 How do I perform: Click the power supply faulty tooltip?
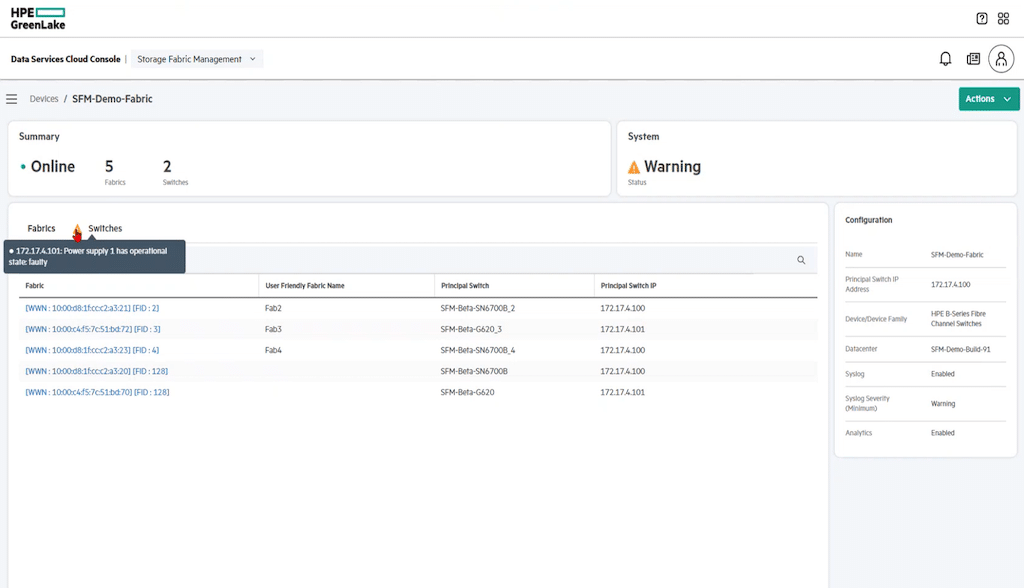pyautogui.click(x=95, y=257)
